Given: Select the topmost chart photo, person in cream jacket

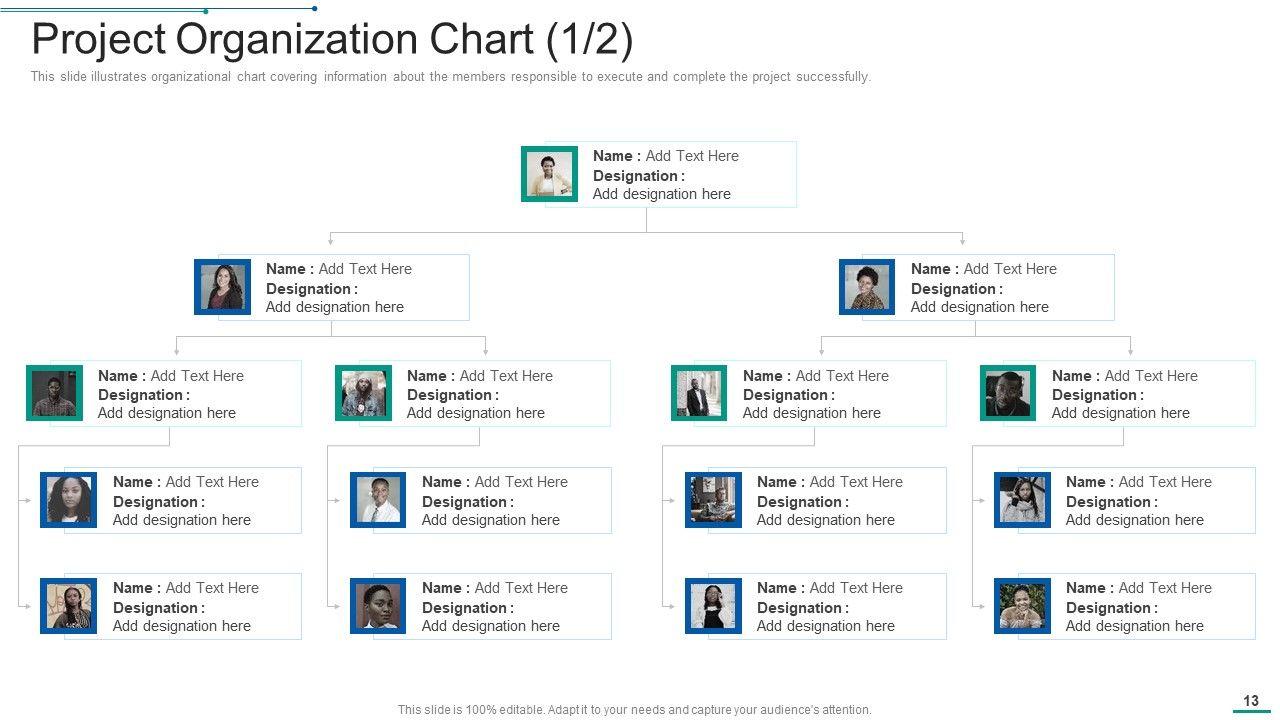Looking at the screenshot, I should (549, 174).
